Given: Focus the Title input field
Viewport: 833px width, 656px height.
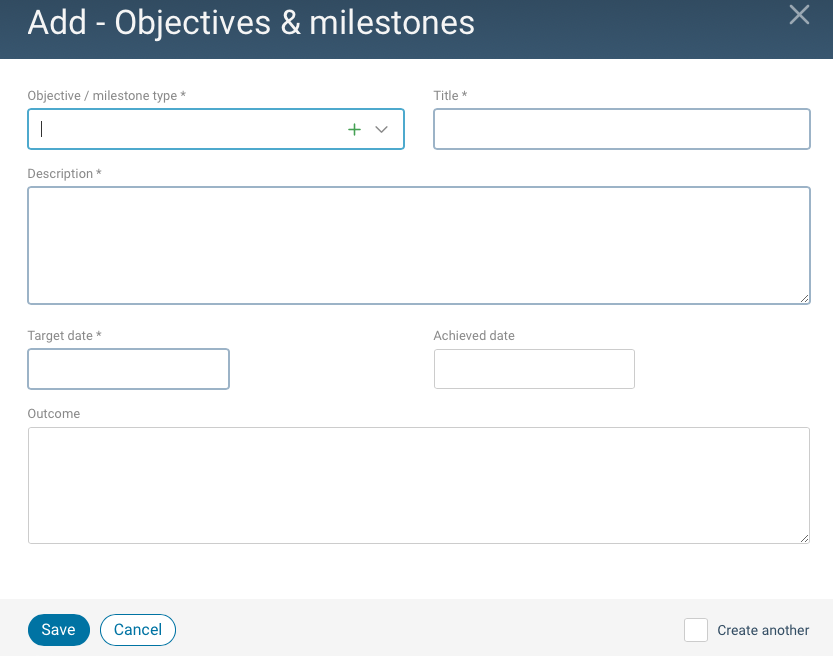Looking at the screenshot, I should pyautogui.click(x=621, y=129).
